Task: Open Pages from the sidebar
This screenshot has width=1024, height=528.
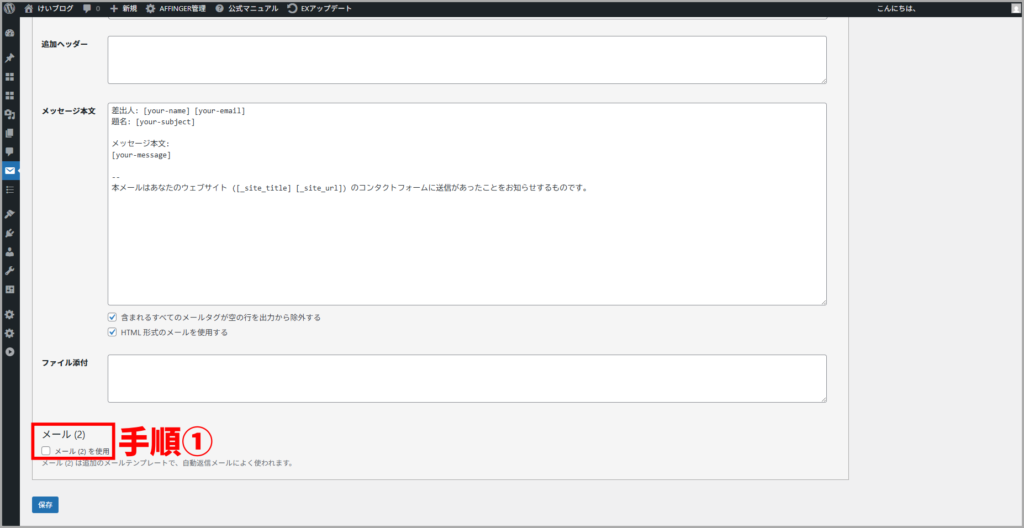Action: 10,133
